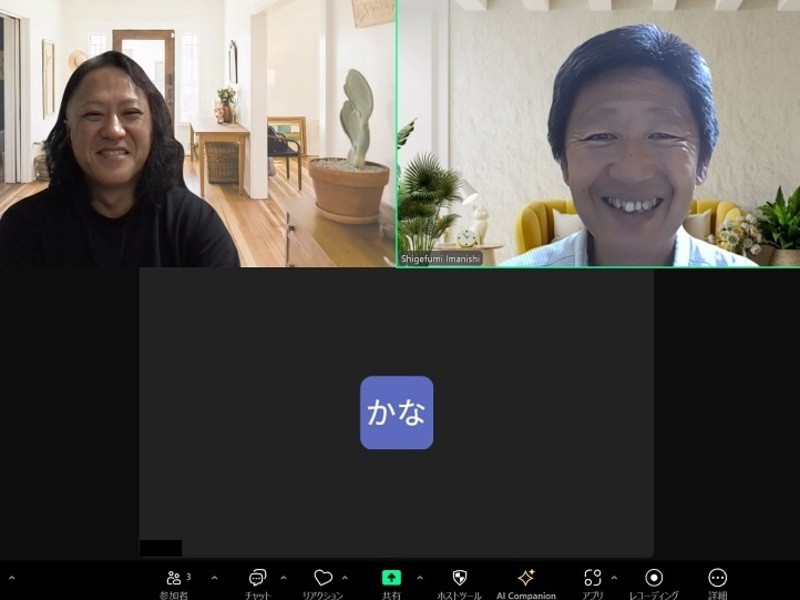Expand the caret next to chat

(283, 578)
